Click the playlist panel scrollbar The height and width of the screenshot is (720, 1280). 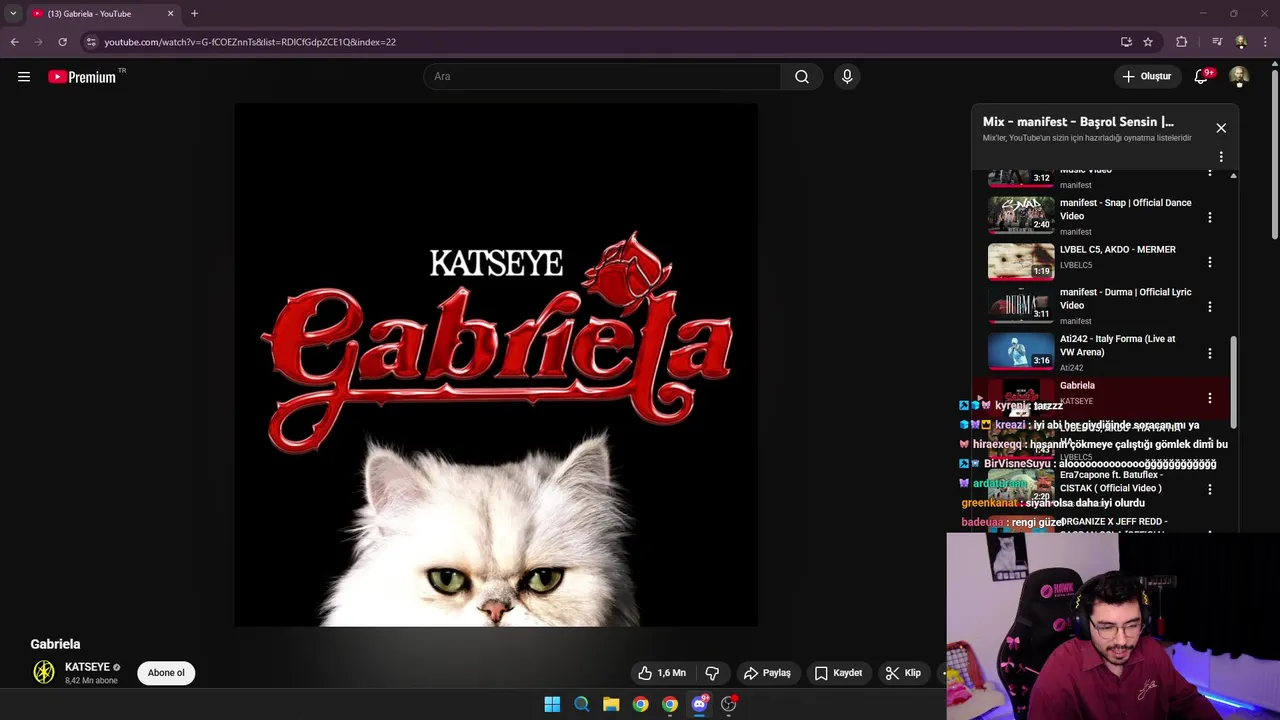(1233, 380)
